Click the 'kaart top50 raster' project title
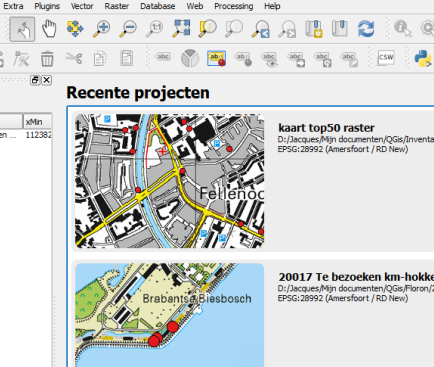The image size is (434, 367). click(326, 128)
